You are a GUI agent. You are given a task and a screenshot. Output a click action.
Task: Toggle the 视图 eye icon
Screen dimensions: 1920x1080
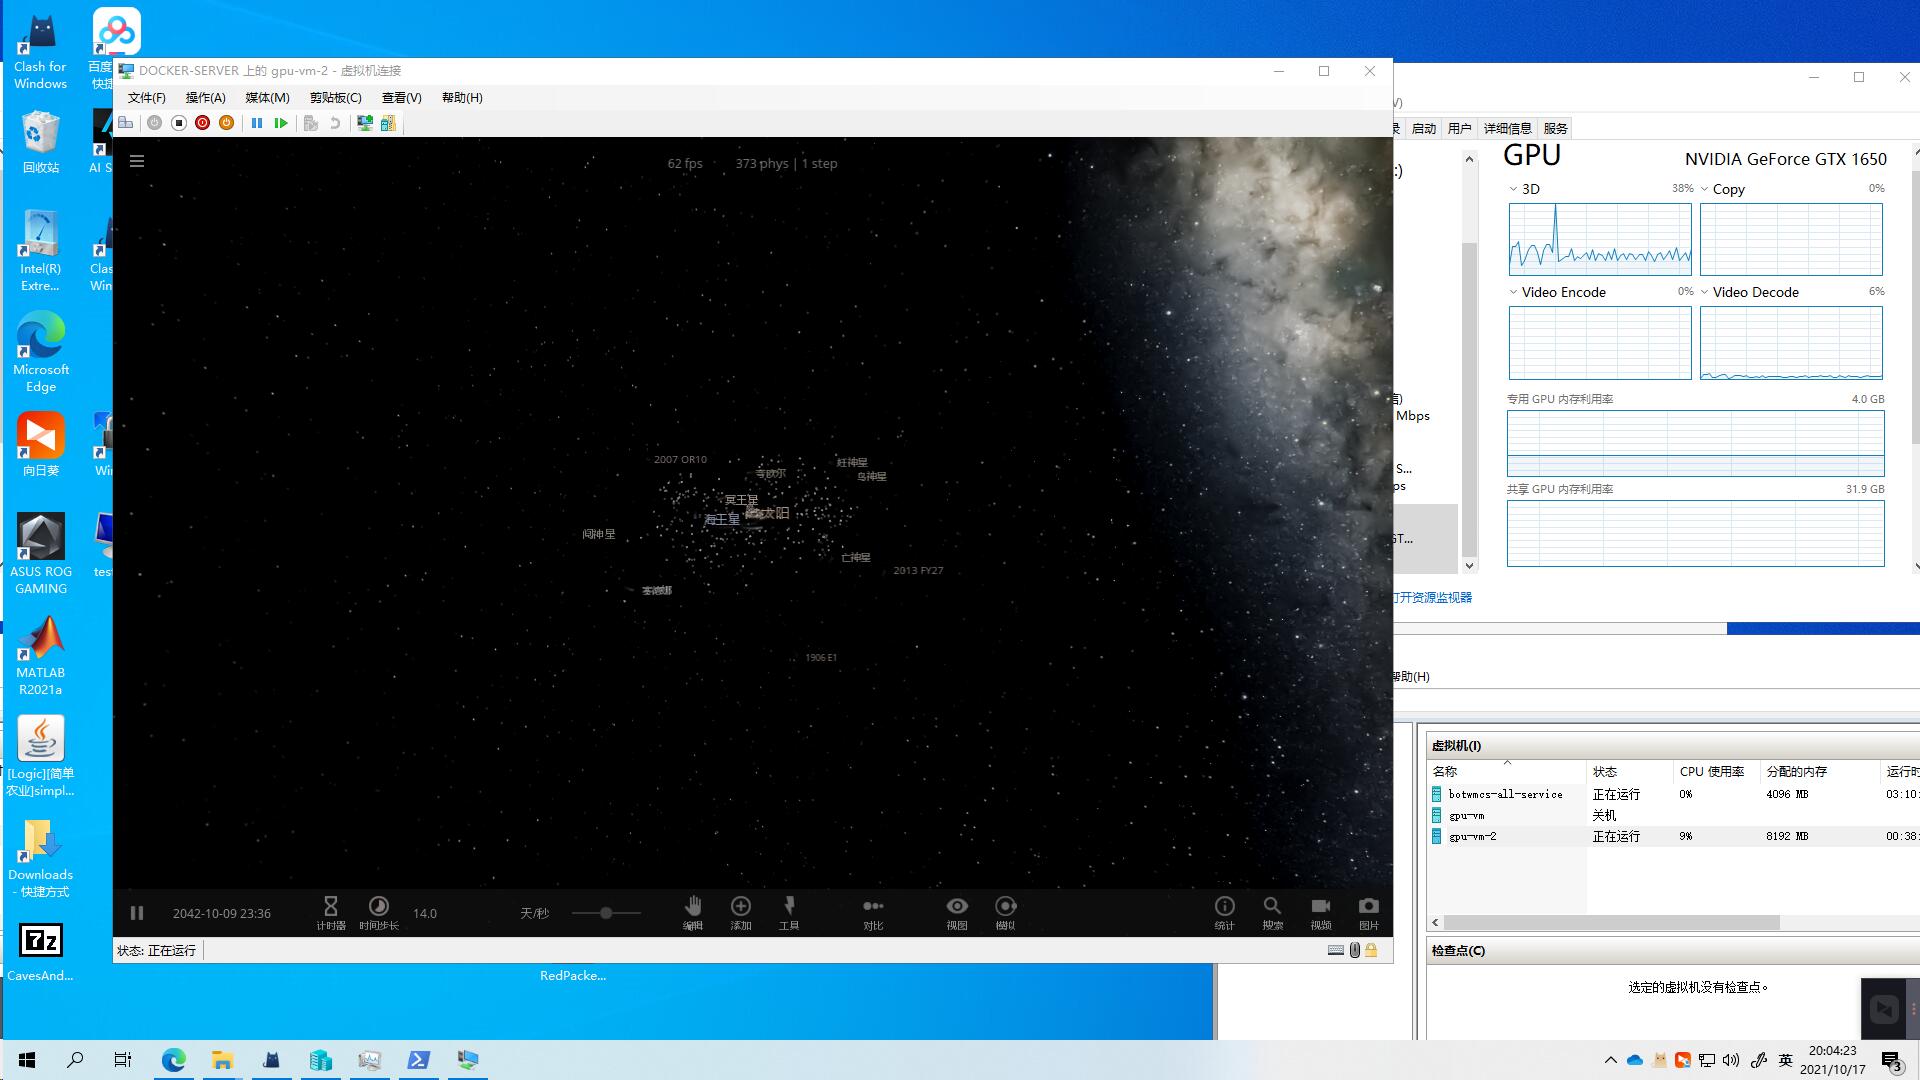957,906
